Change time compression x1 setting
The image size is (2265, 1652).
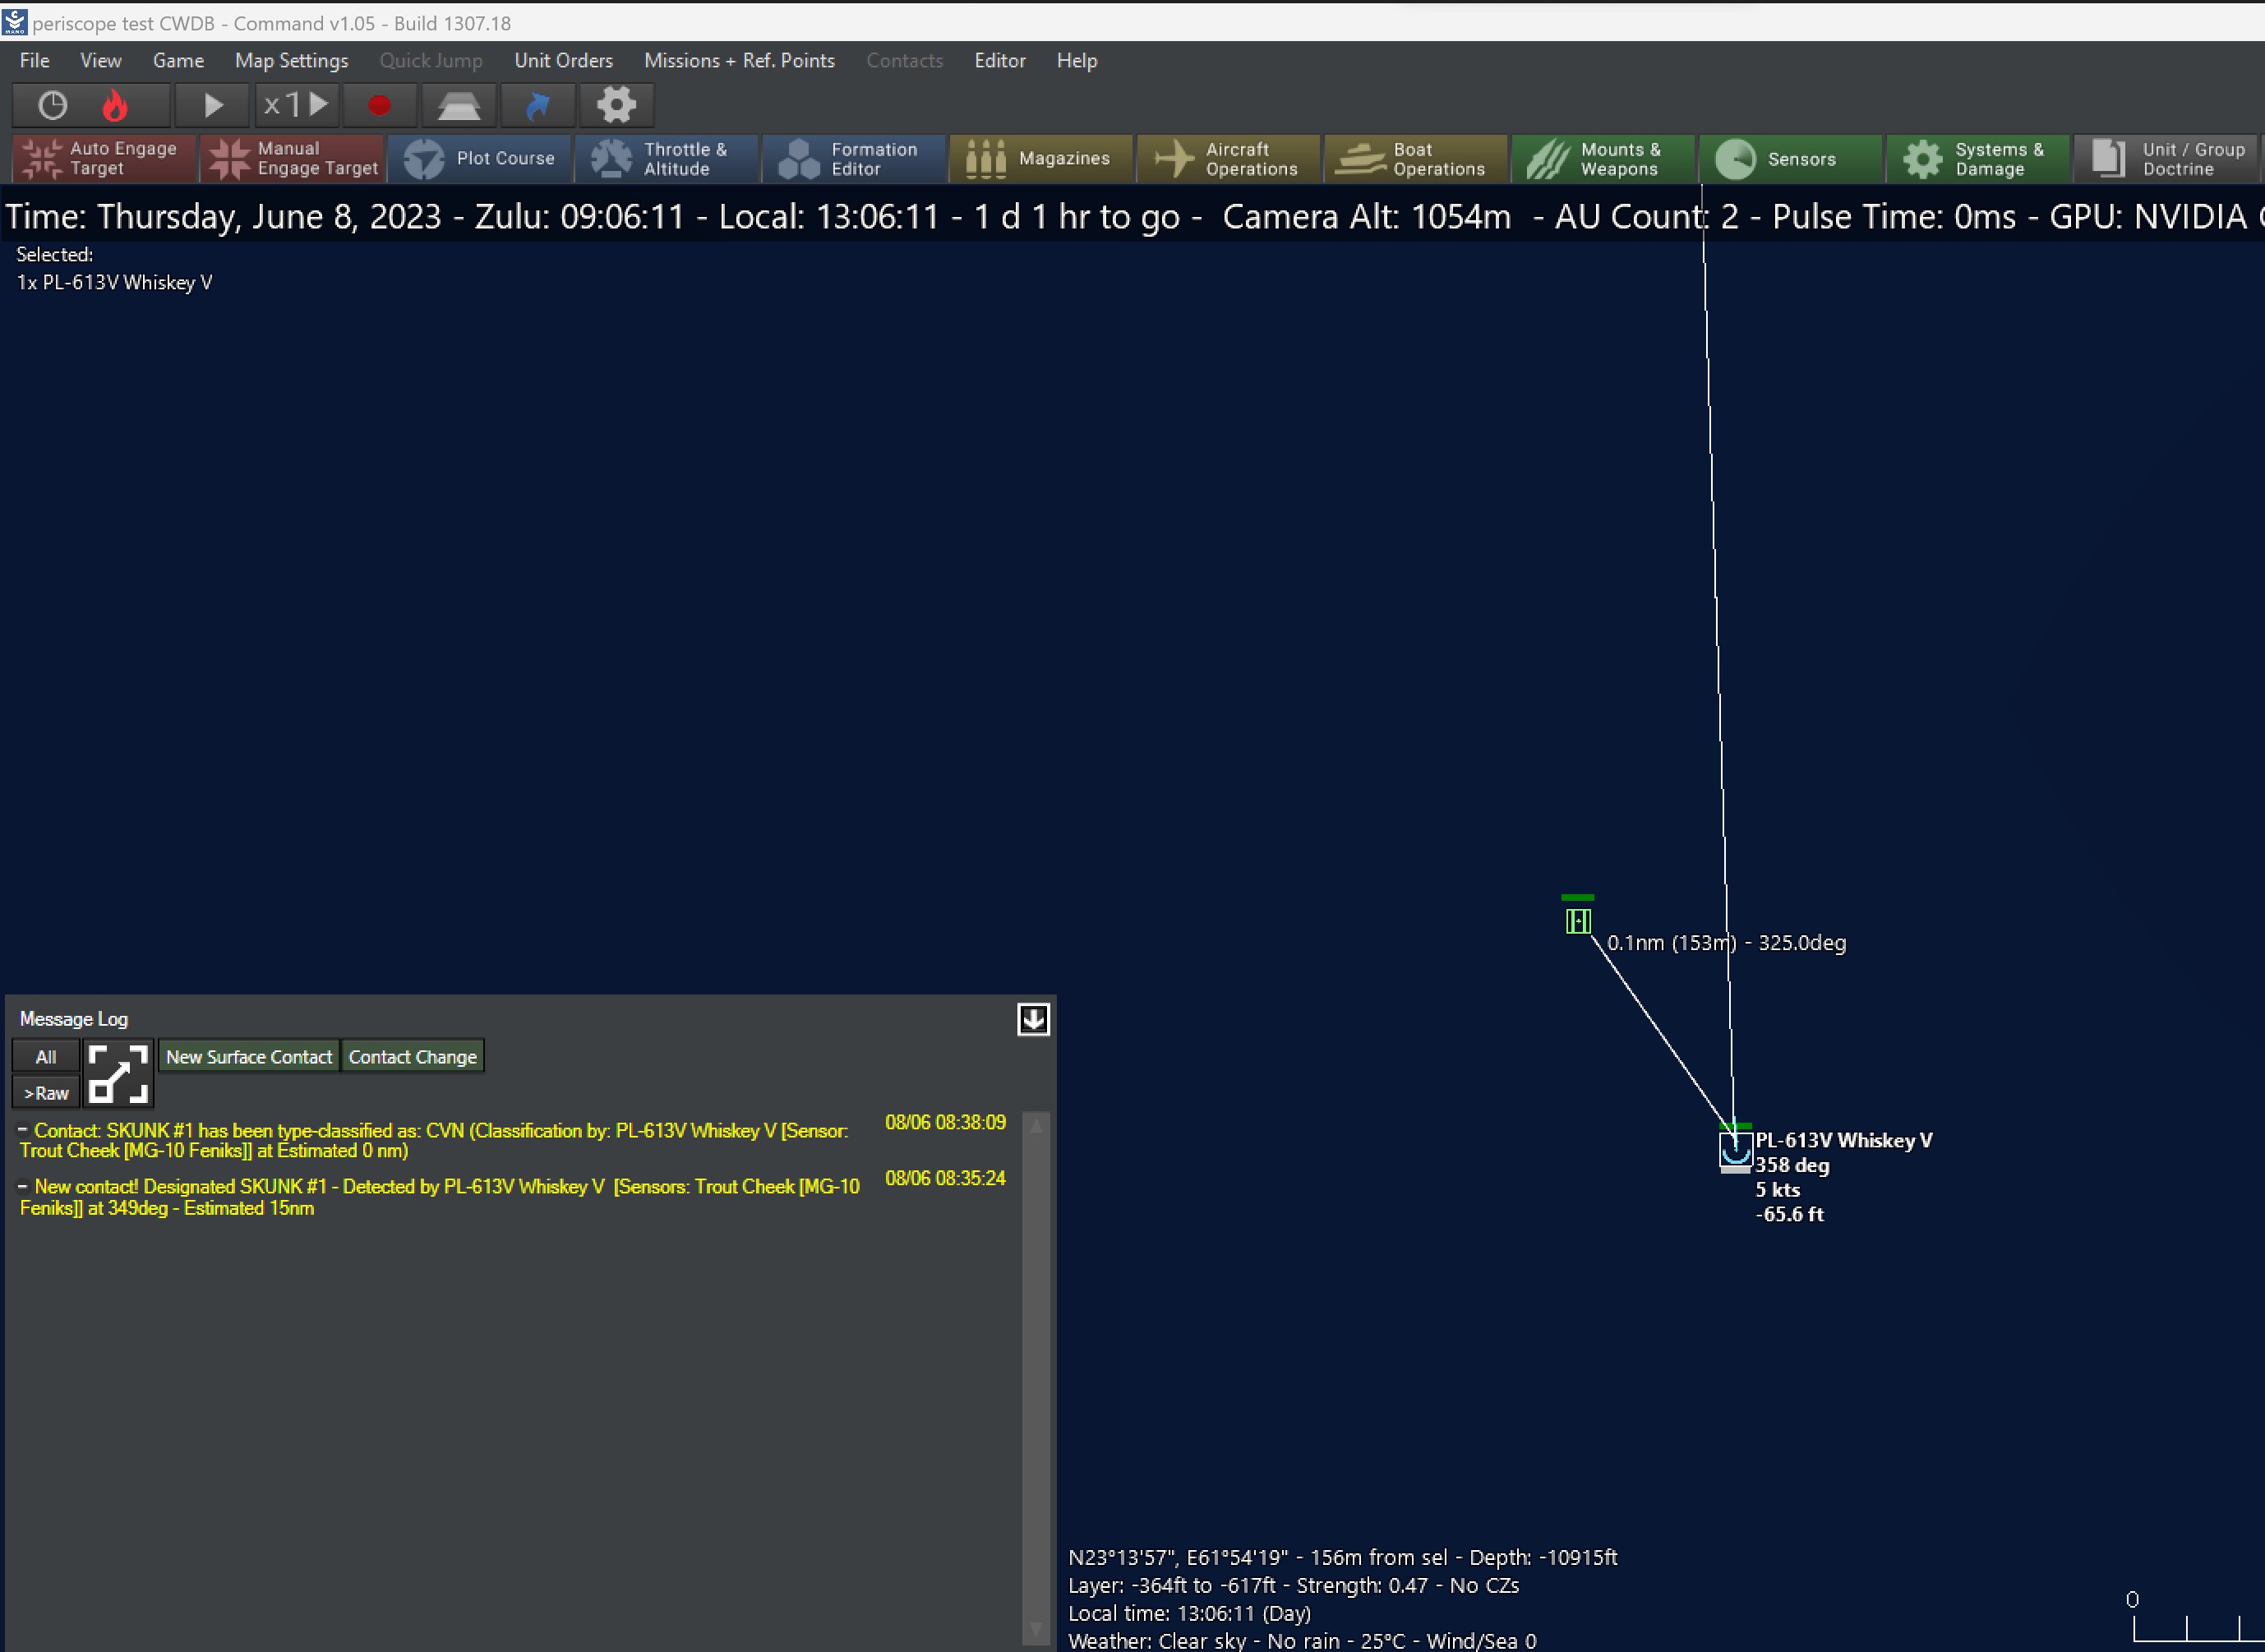296,105
